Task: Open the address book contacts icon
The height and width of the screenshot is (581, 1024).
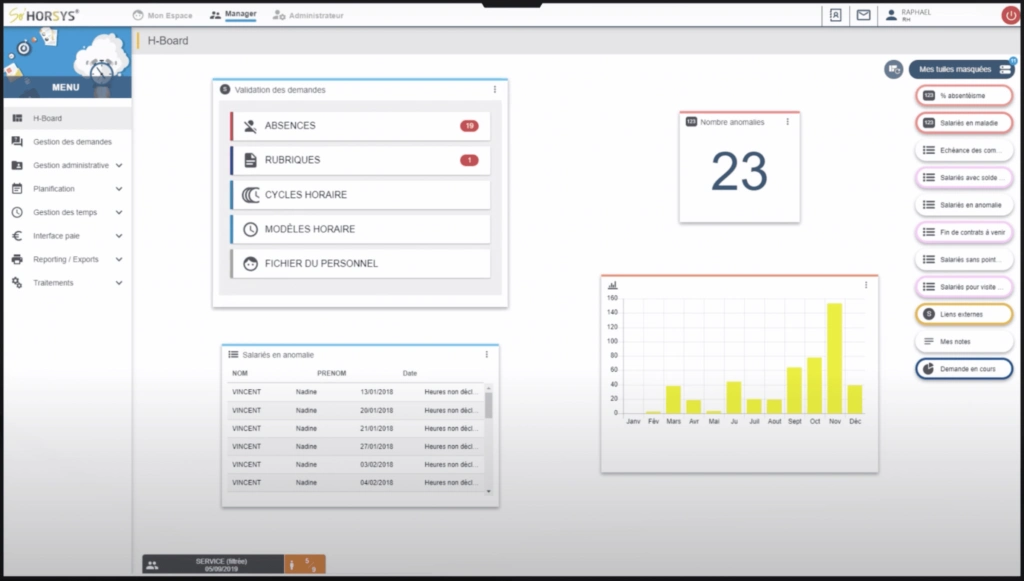Action: pyautogui.click(x=835, y=15)
